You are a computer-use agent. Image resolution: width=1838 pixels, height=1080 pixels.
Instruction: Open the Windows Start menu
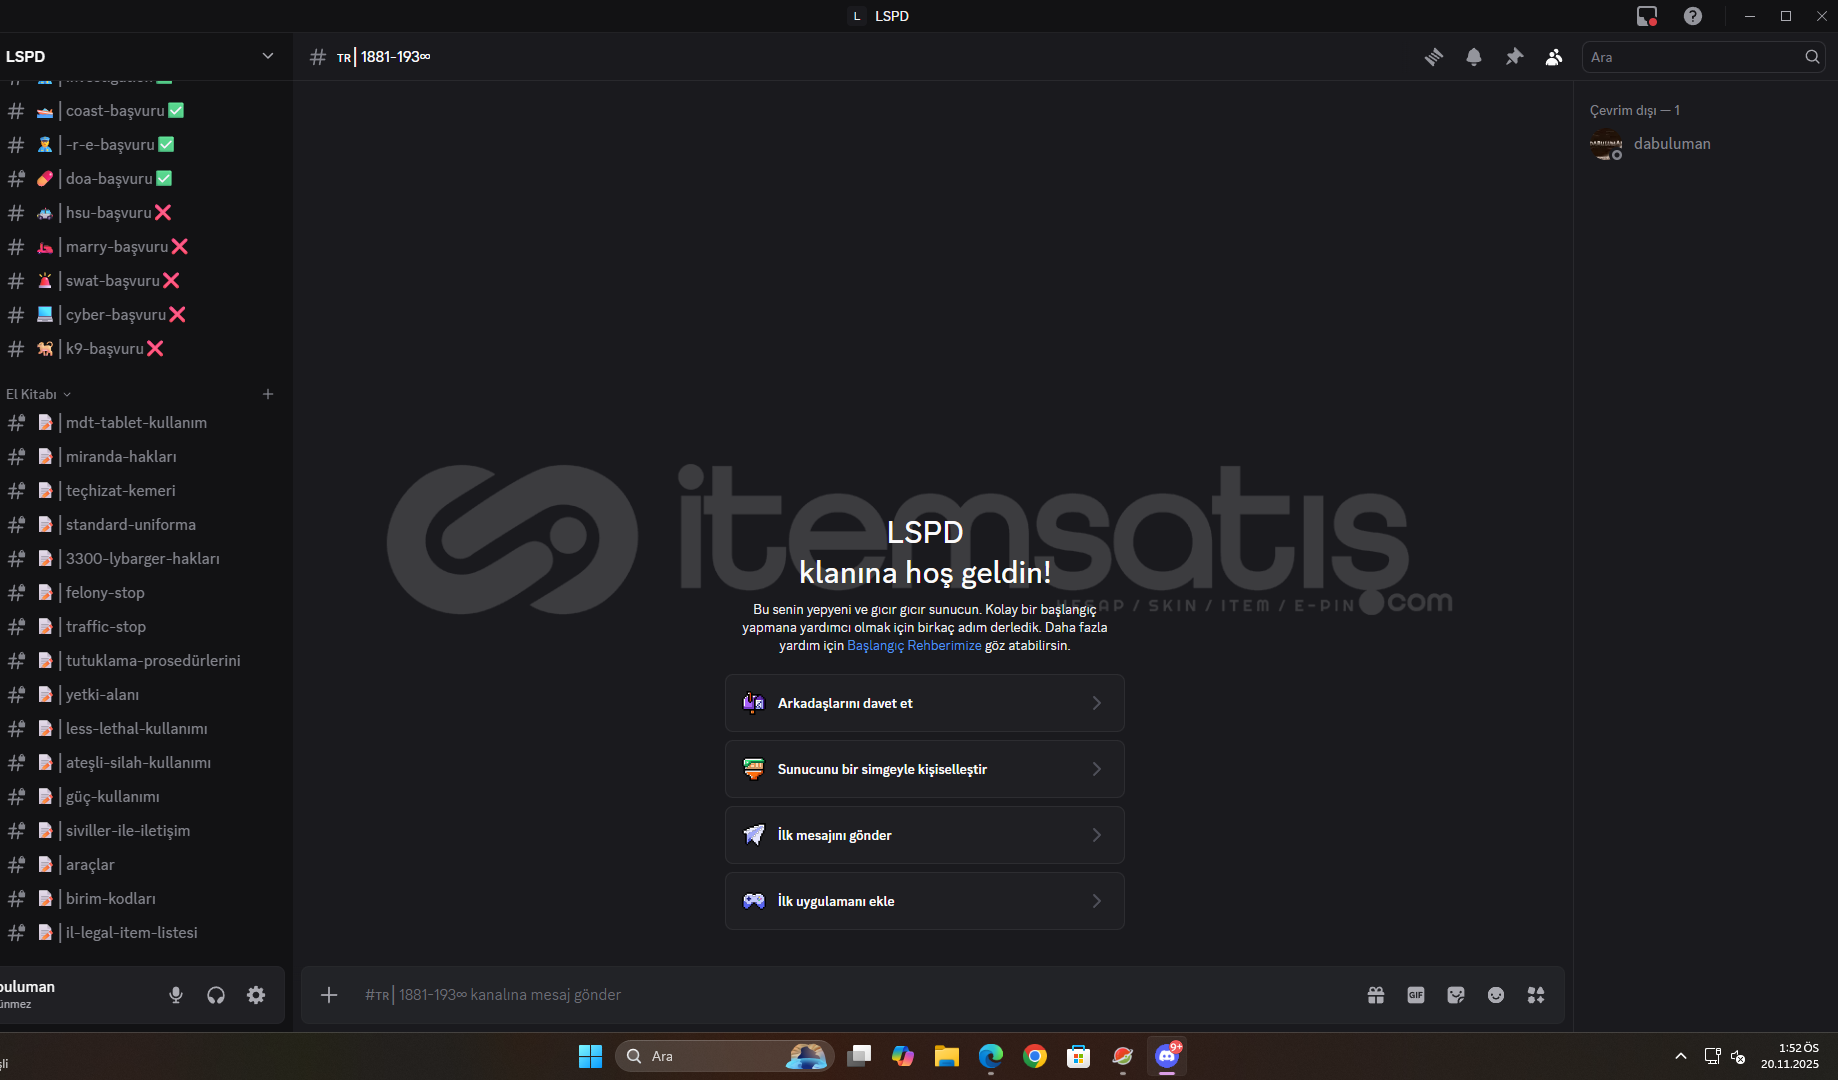tap(590, 1056)
